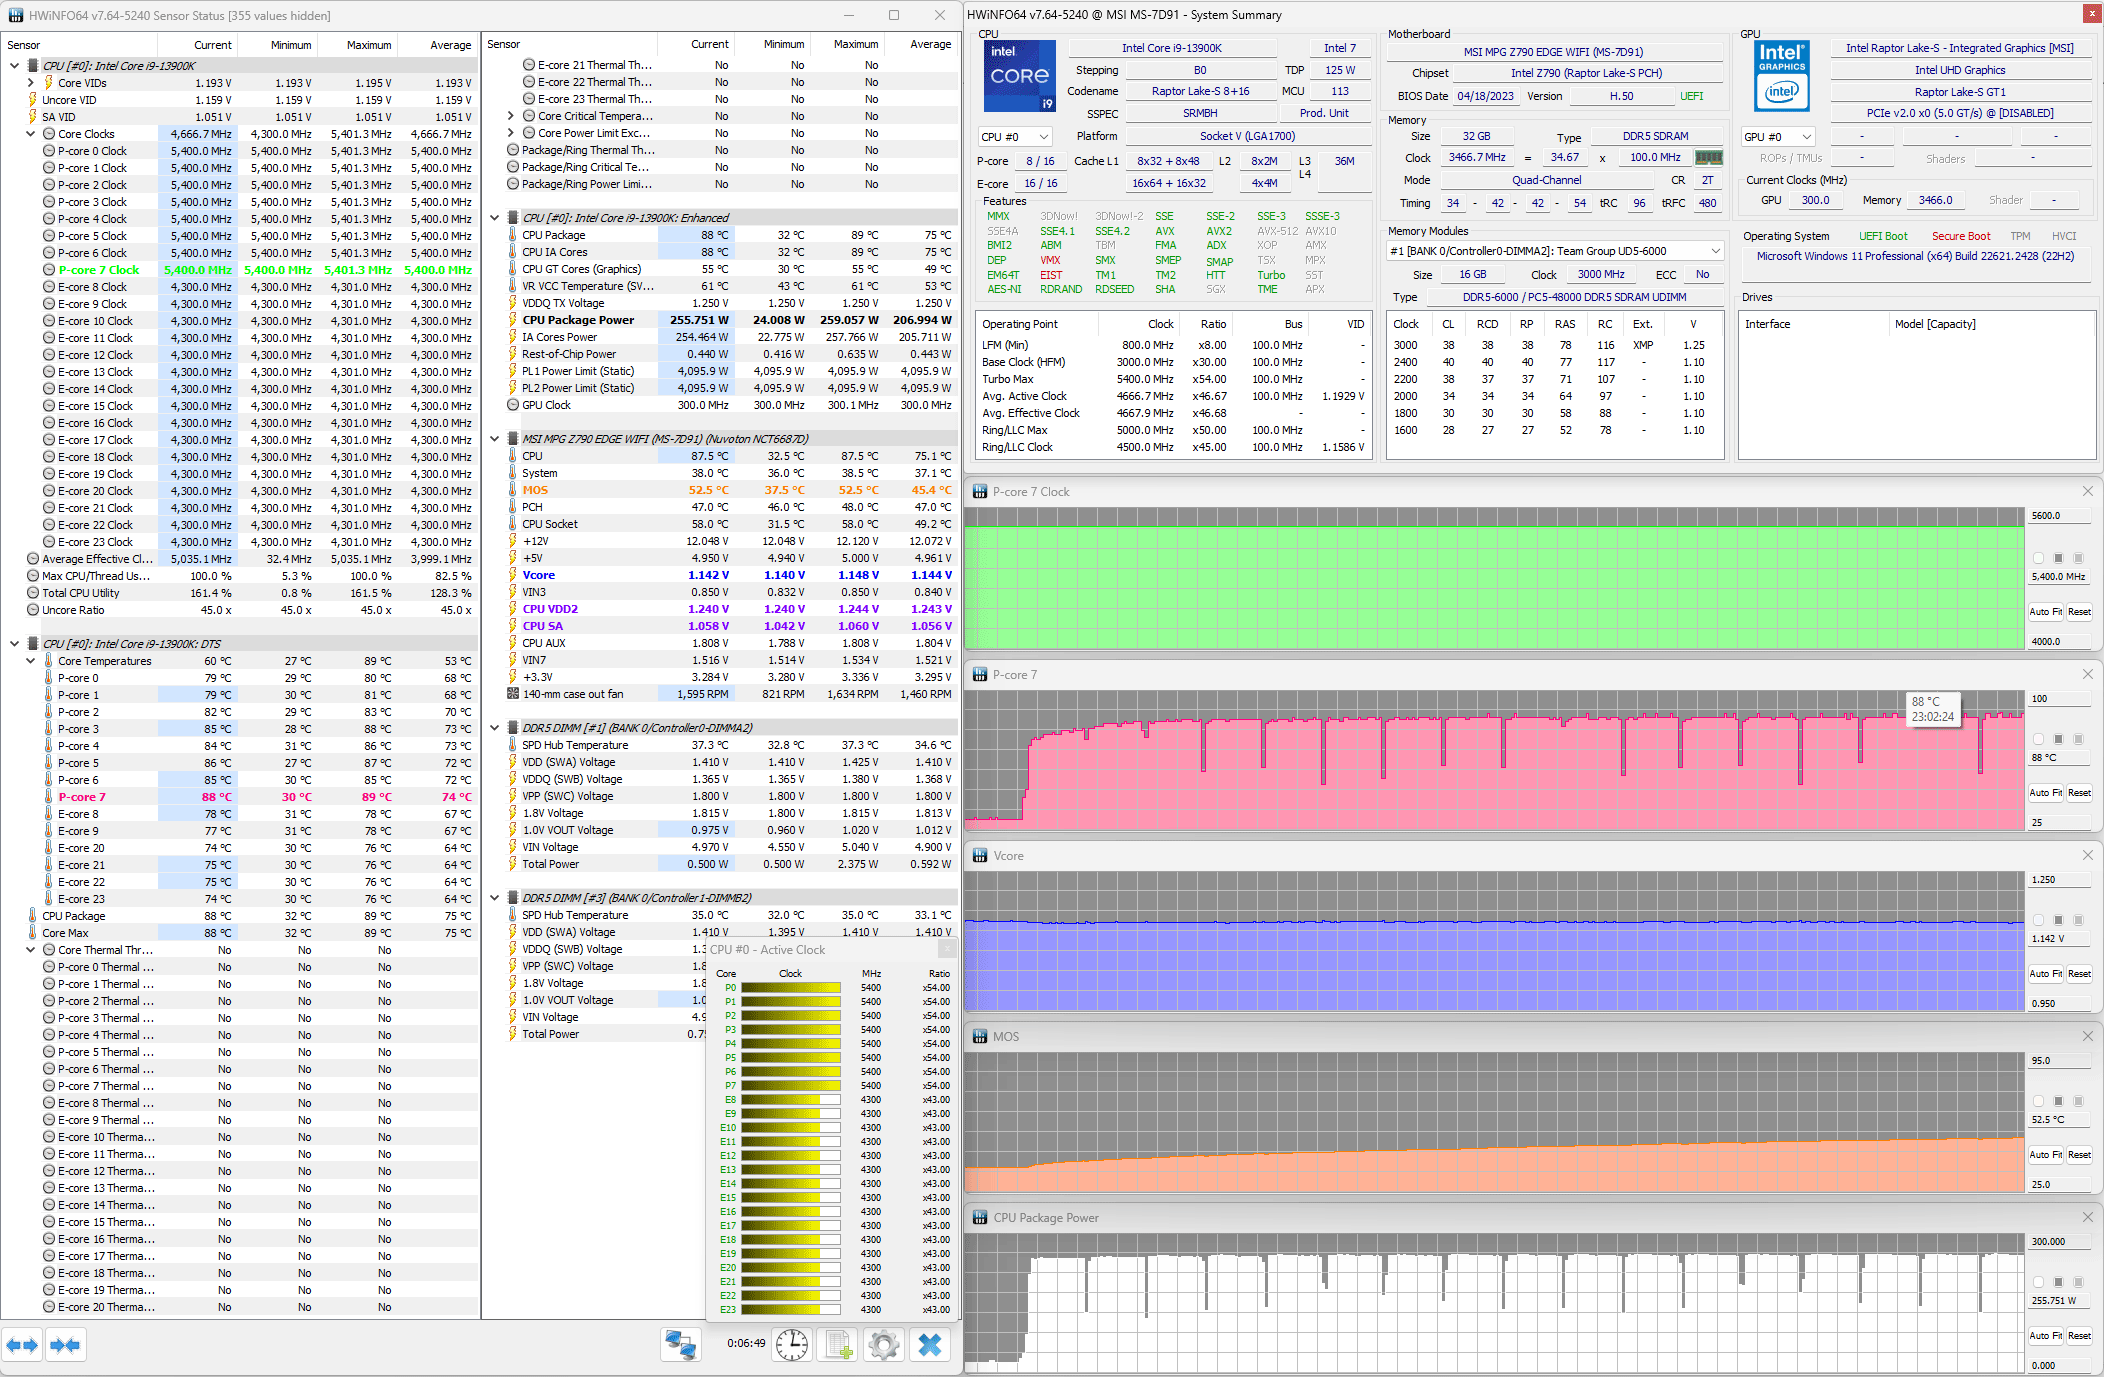2104x1377 pixels.
Task: Collapse the Core Clocks tree node
Action: 31,134
